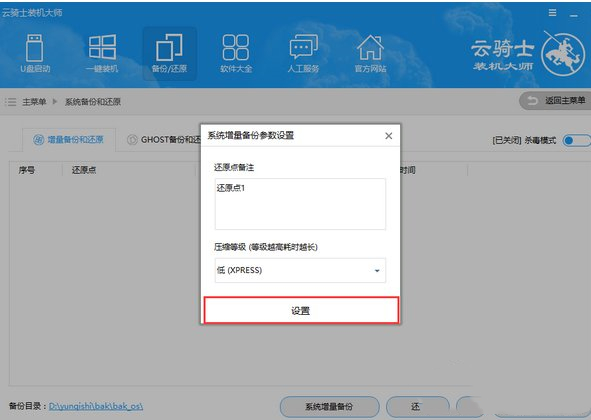Click the 系统备份和还原 breadcrumb

93,102
